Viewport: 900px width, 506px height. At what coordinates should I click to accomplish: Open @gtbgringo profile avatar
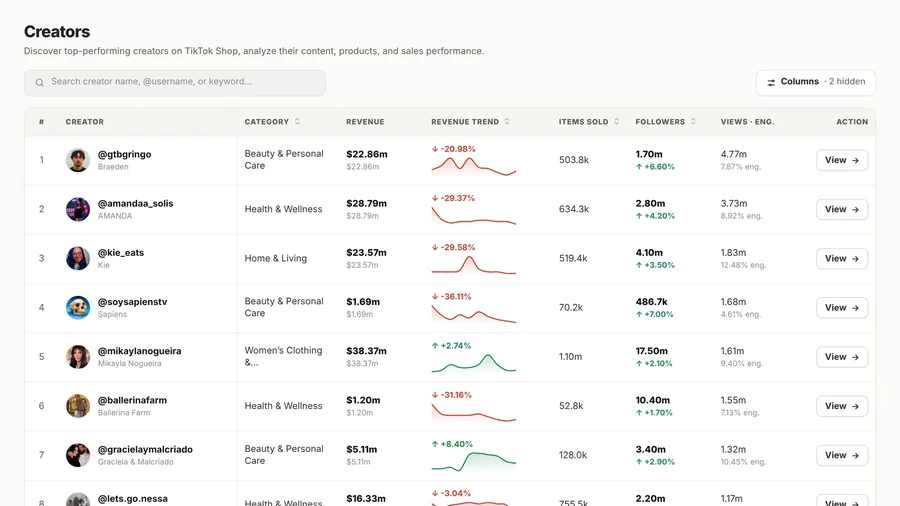coord(77,160)
